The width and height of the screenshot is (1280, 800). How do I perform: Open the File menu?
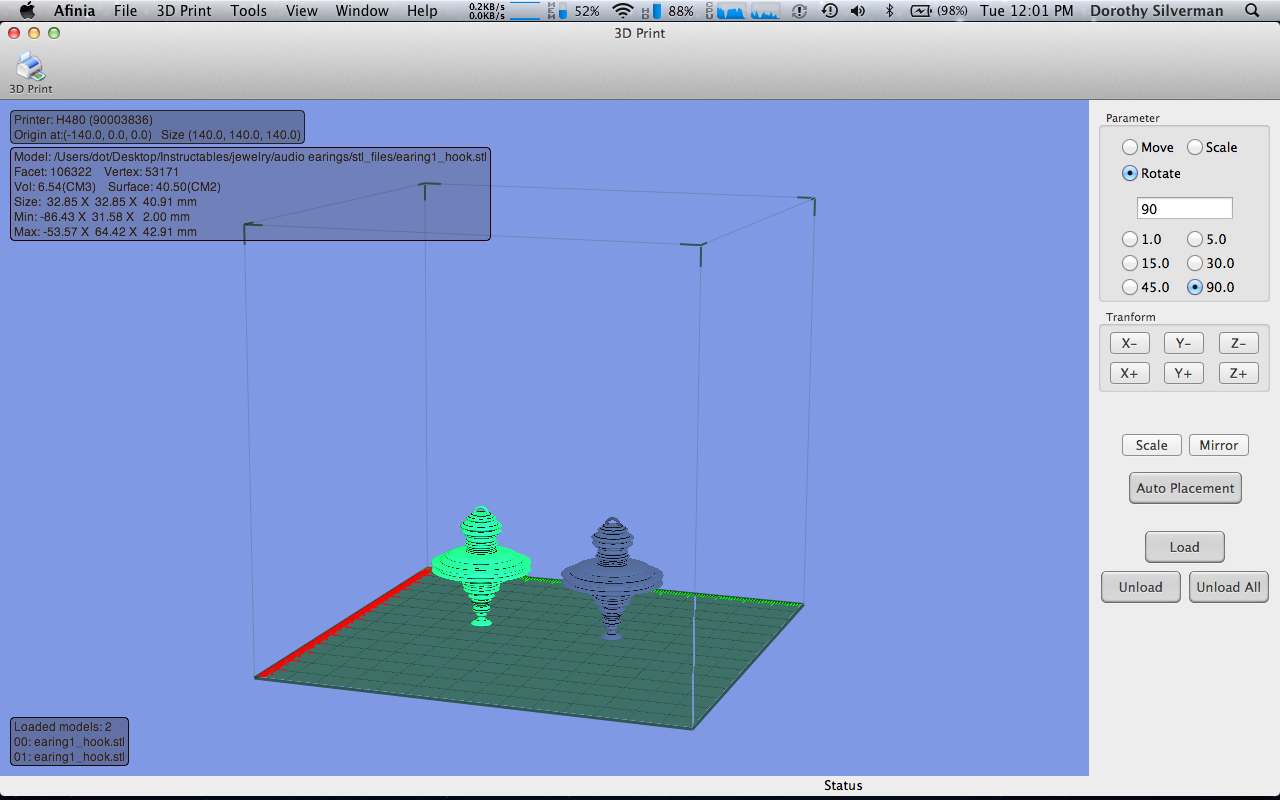(x=126, y=11)
